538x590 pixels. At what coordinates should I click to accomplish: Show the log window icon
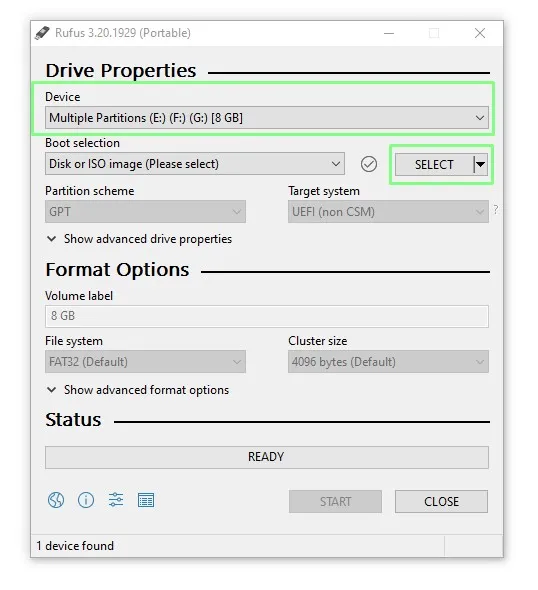point(146,500)
